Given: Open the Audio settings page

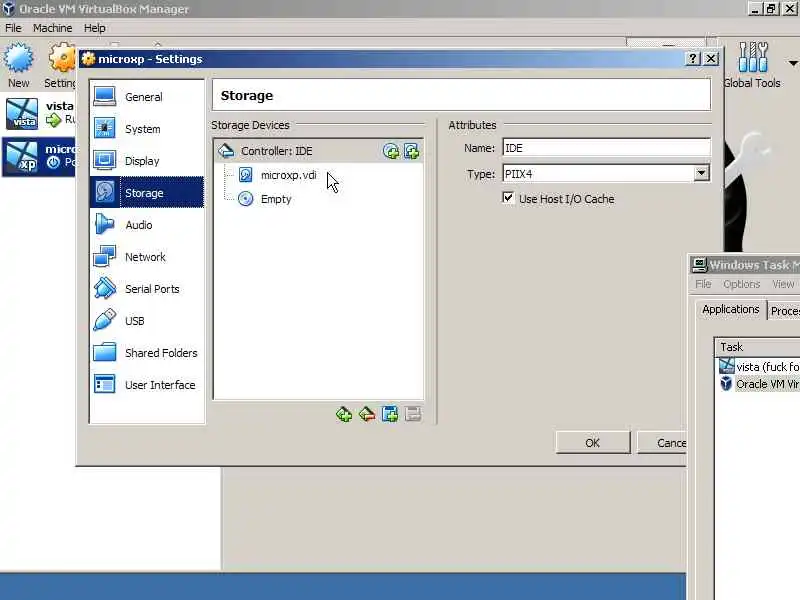Looking at the screenshot, I should (147, 224).
